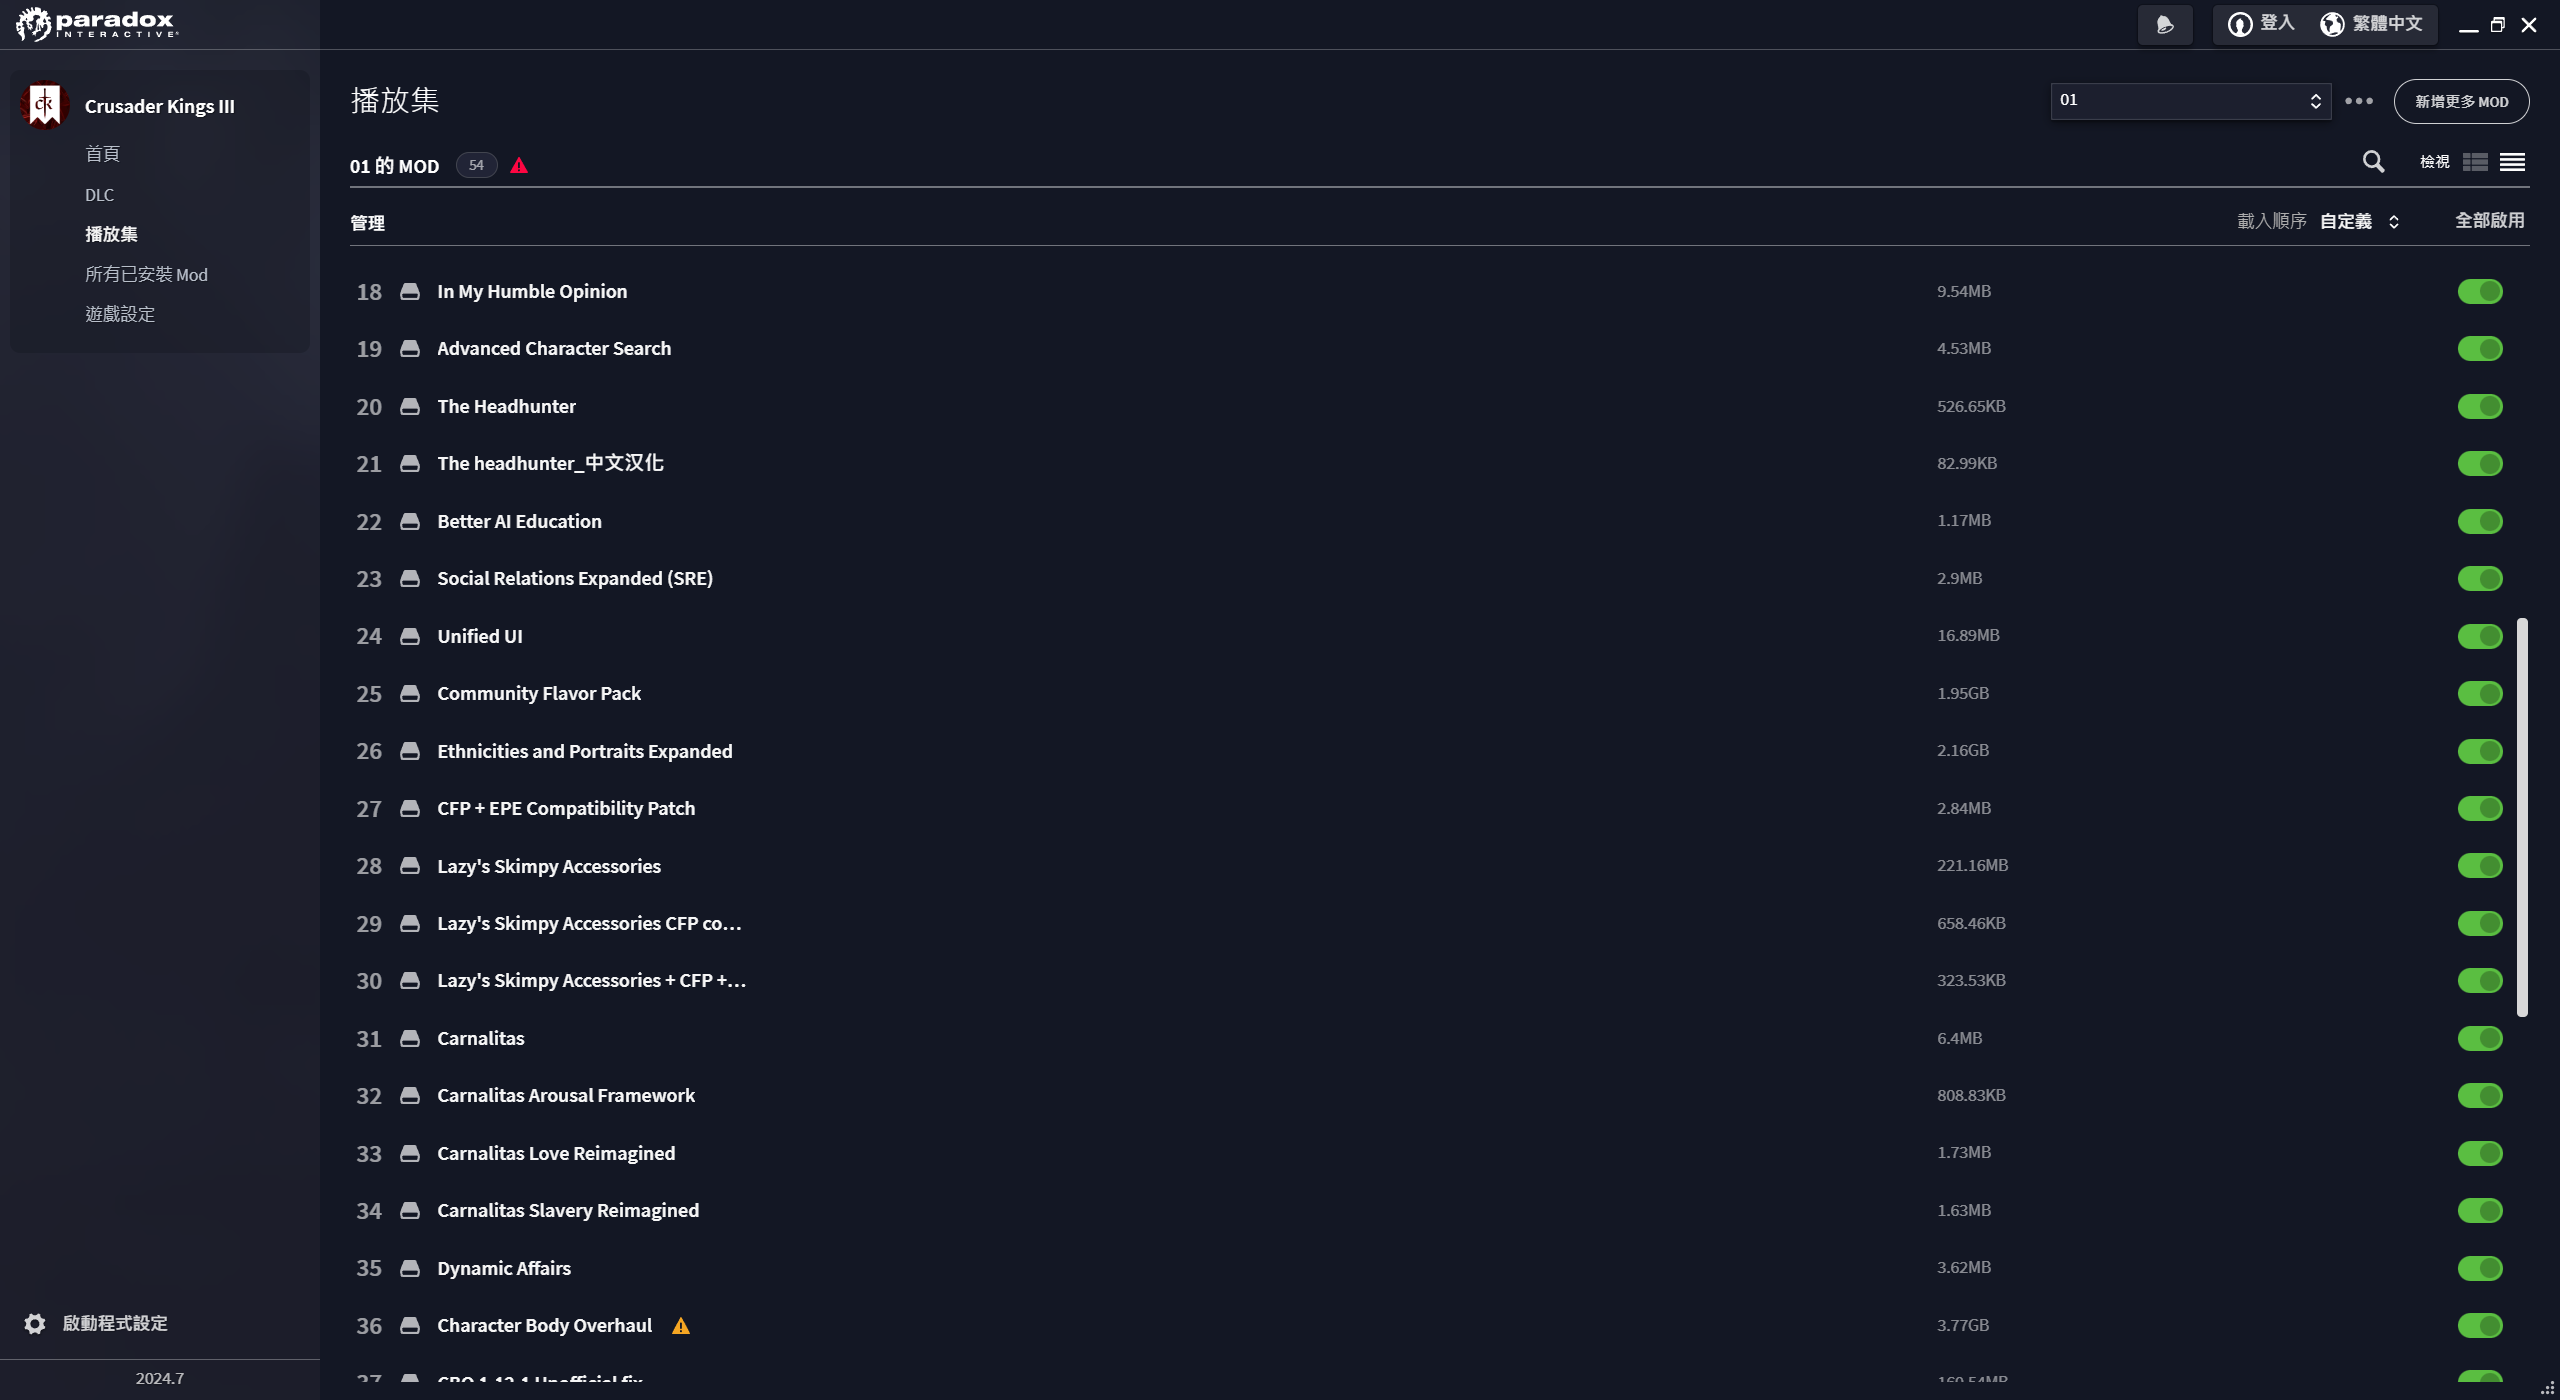
Task: Click the drive icon for In My Humble Opinion
Action: pos(410,292)
